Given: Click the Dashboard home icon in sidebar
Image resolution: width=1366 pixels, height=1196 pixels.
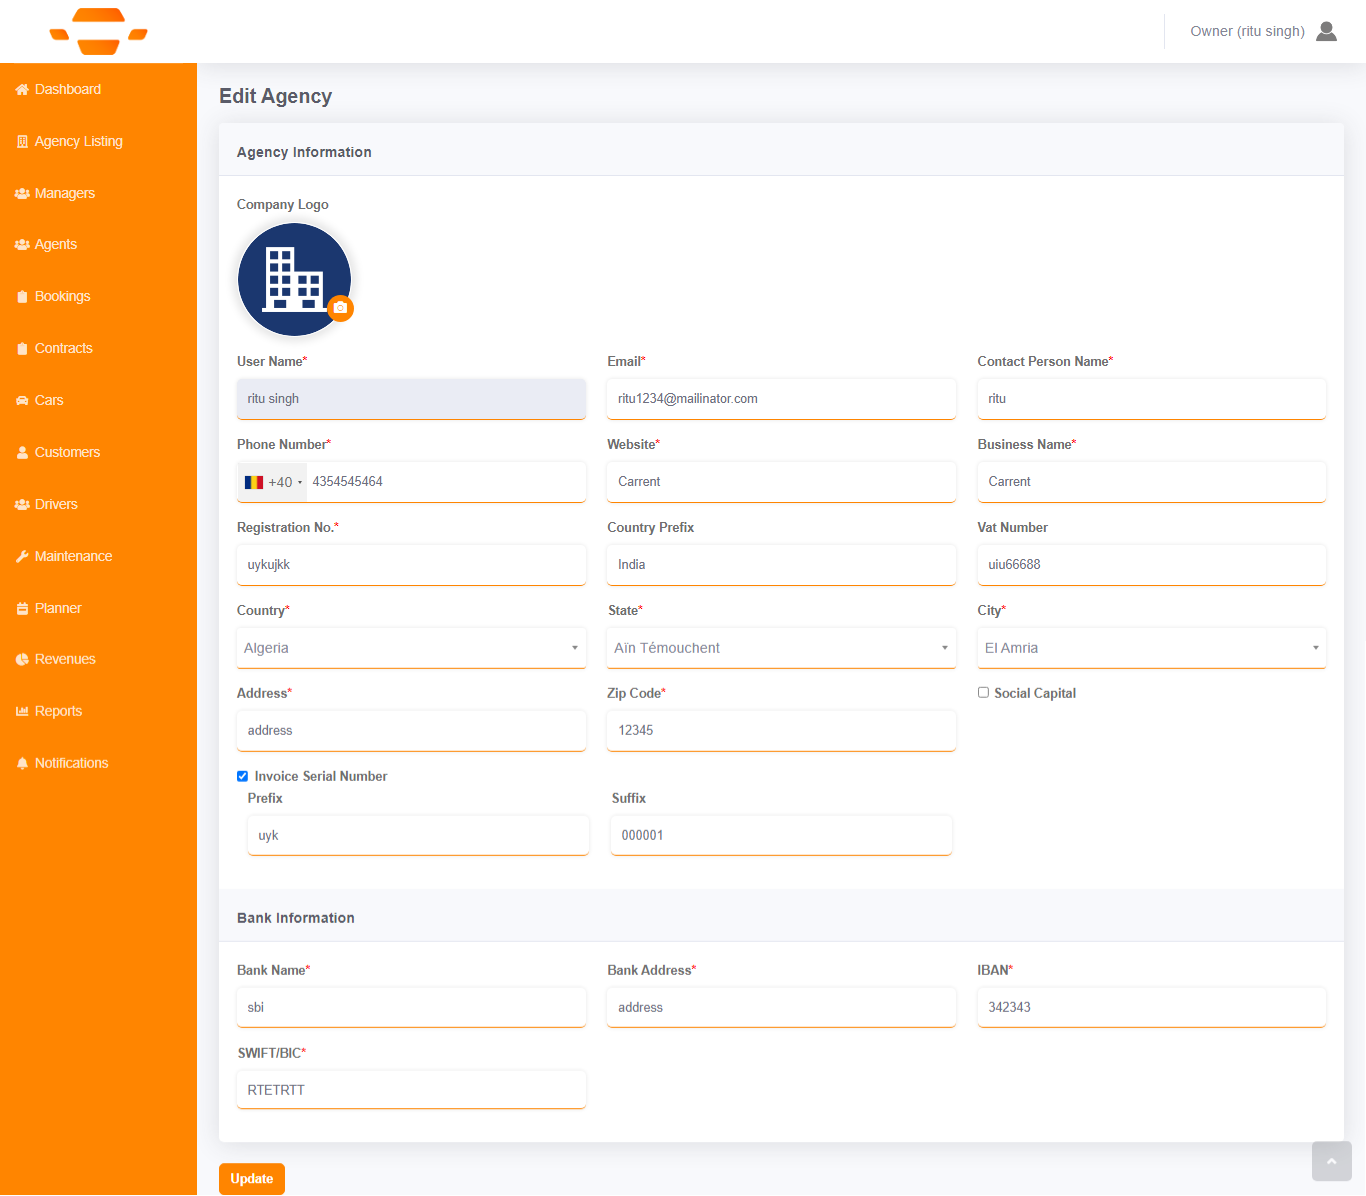Looking at the screenshot, I should coord(22,90).
